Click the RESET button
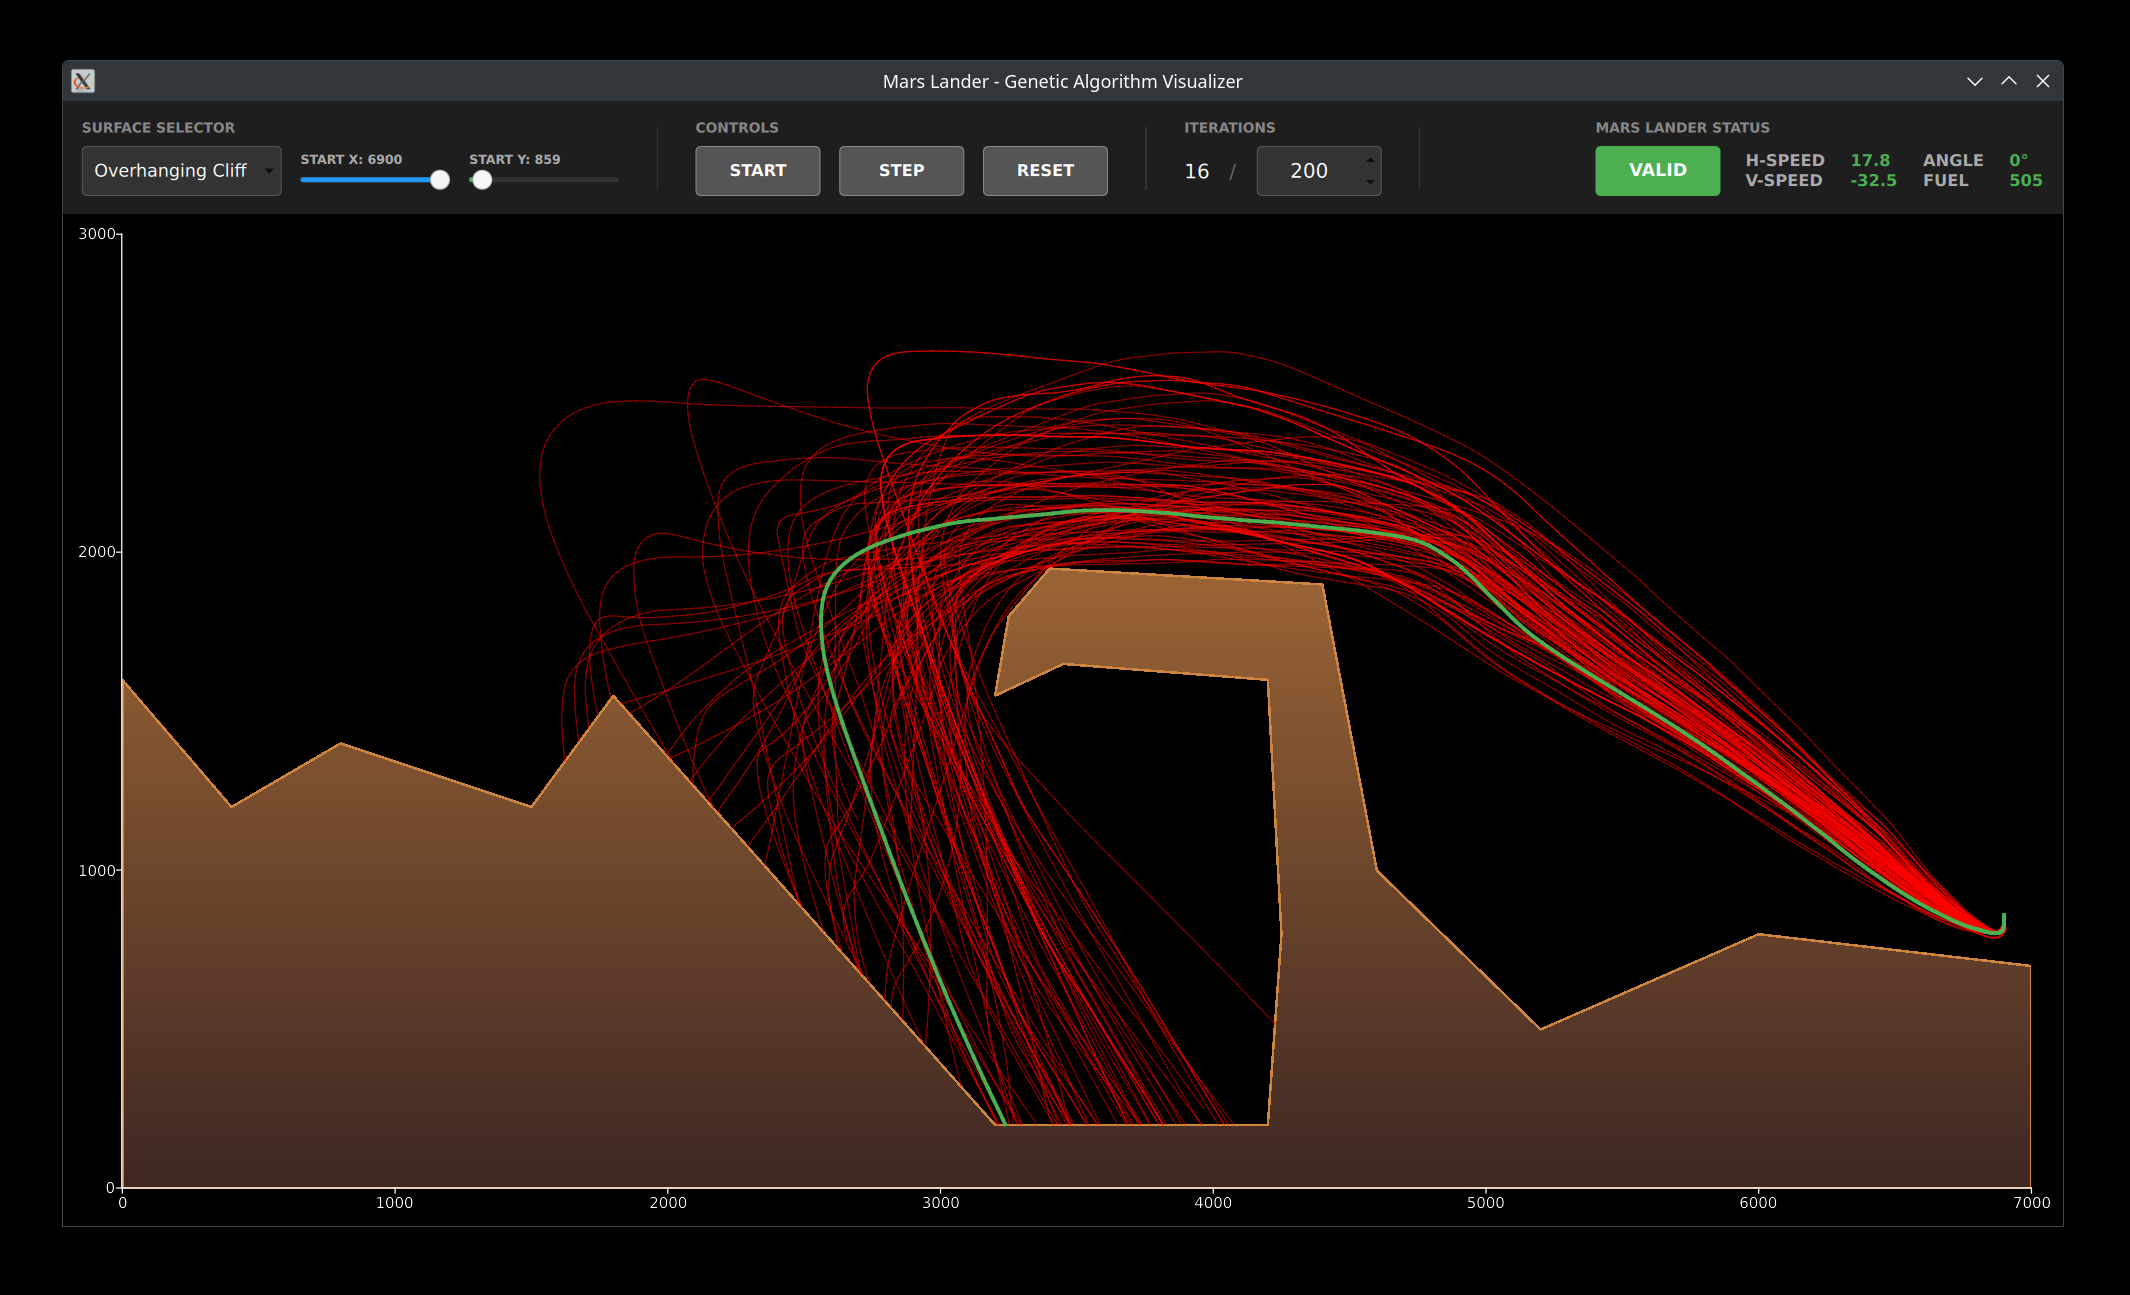The width and height of the screenshot is (2130, 1295). point(1045,171)
